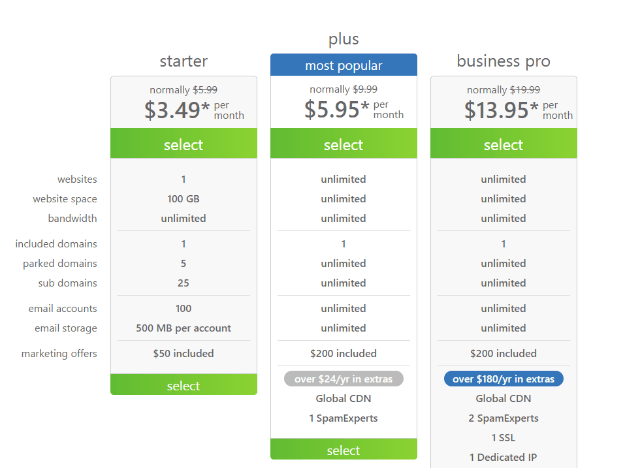640x468 pixels.
Task: Click the plus plan heading
Action: [x=344, y=40]
